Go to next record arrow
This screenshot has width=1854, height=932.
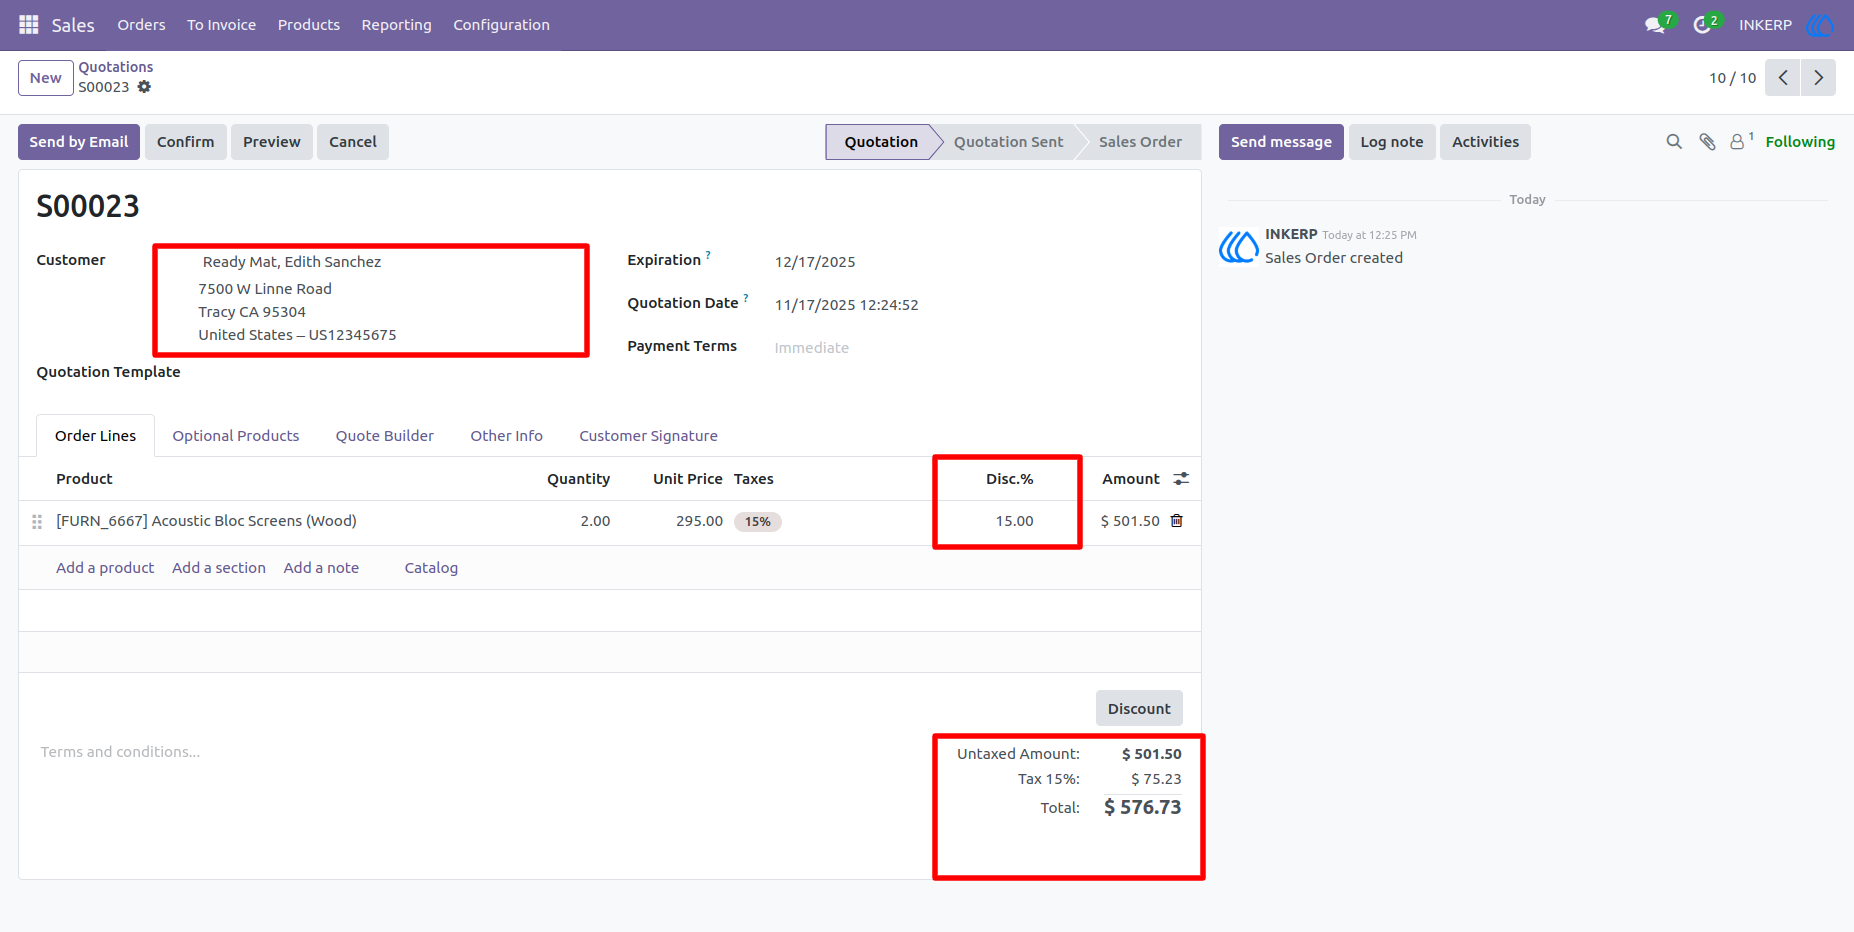[x=1818, y=78]
